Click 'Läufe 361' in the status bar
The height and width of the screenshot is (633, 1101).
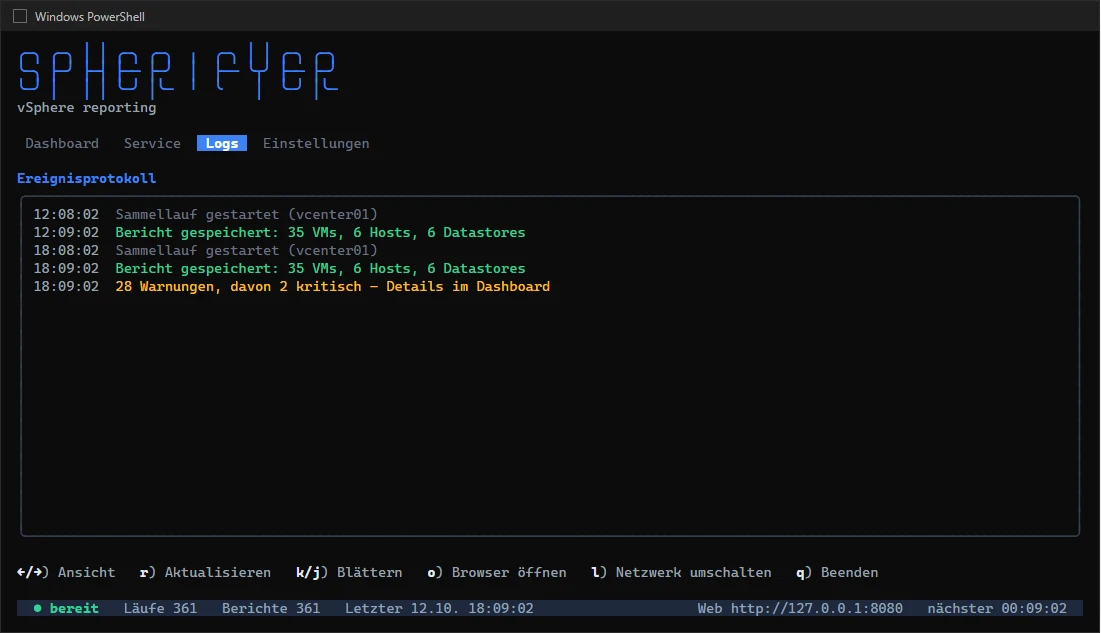click(x=160, y=608)
